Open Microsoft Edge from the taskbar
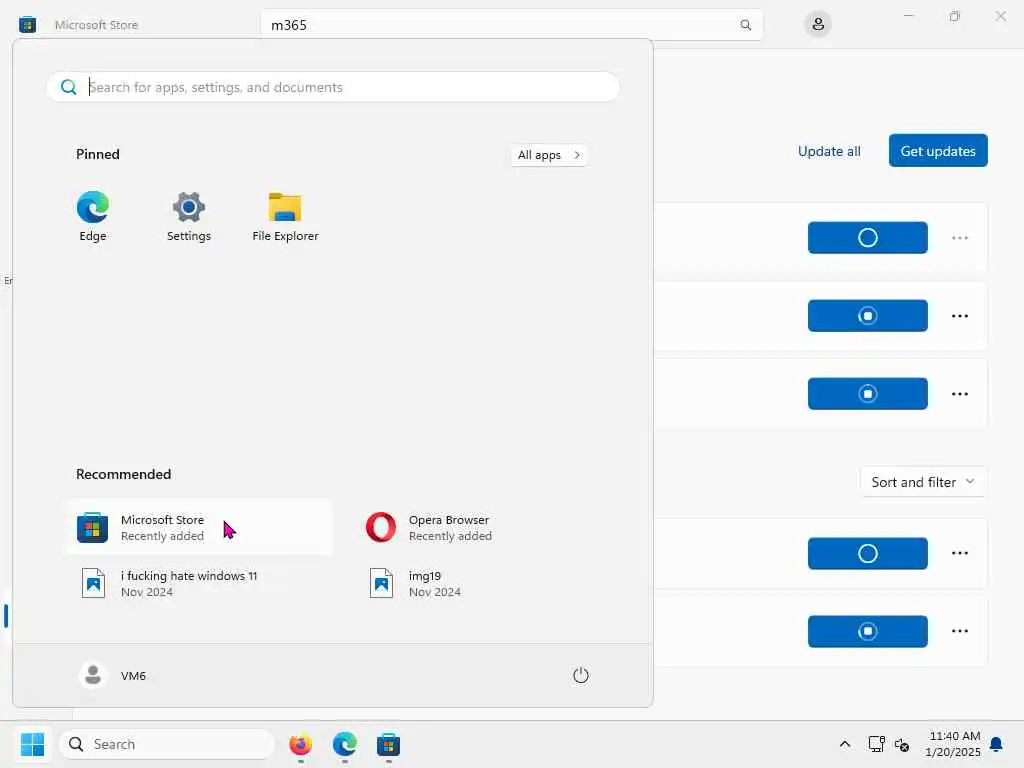Viewport: 1024px width, 768px height. click(344, 744)
